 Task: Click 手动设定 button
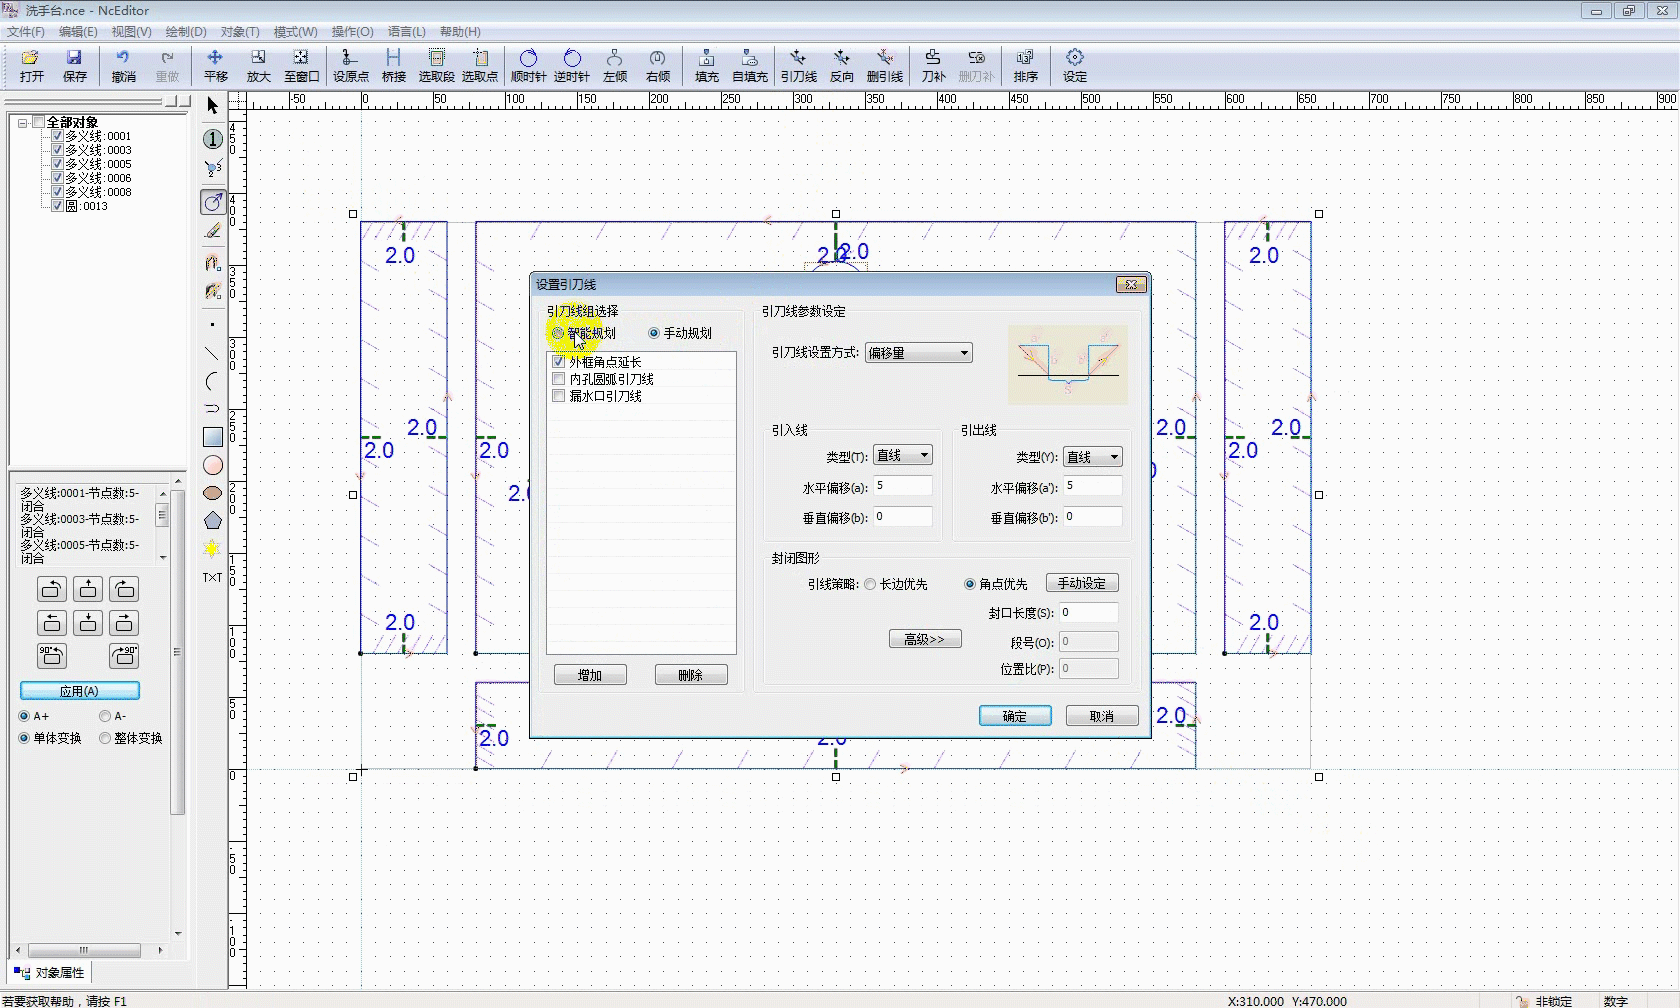(x=1082, y=583)
